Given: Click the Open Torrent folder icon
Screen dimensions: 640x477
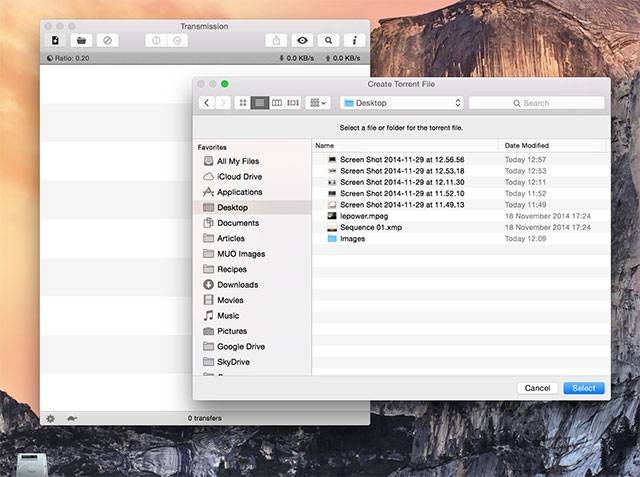Looking at the screenshot, I should [x=81, y=40].
